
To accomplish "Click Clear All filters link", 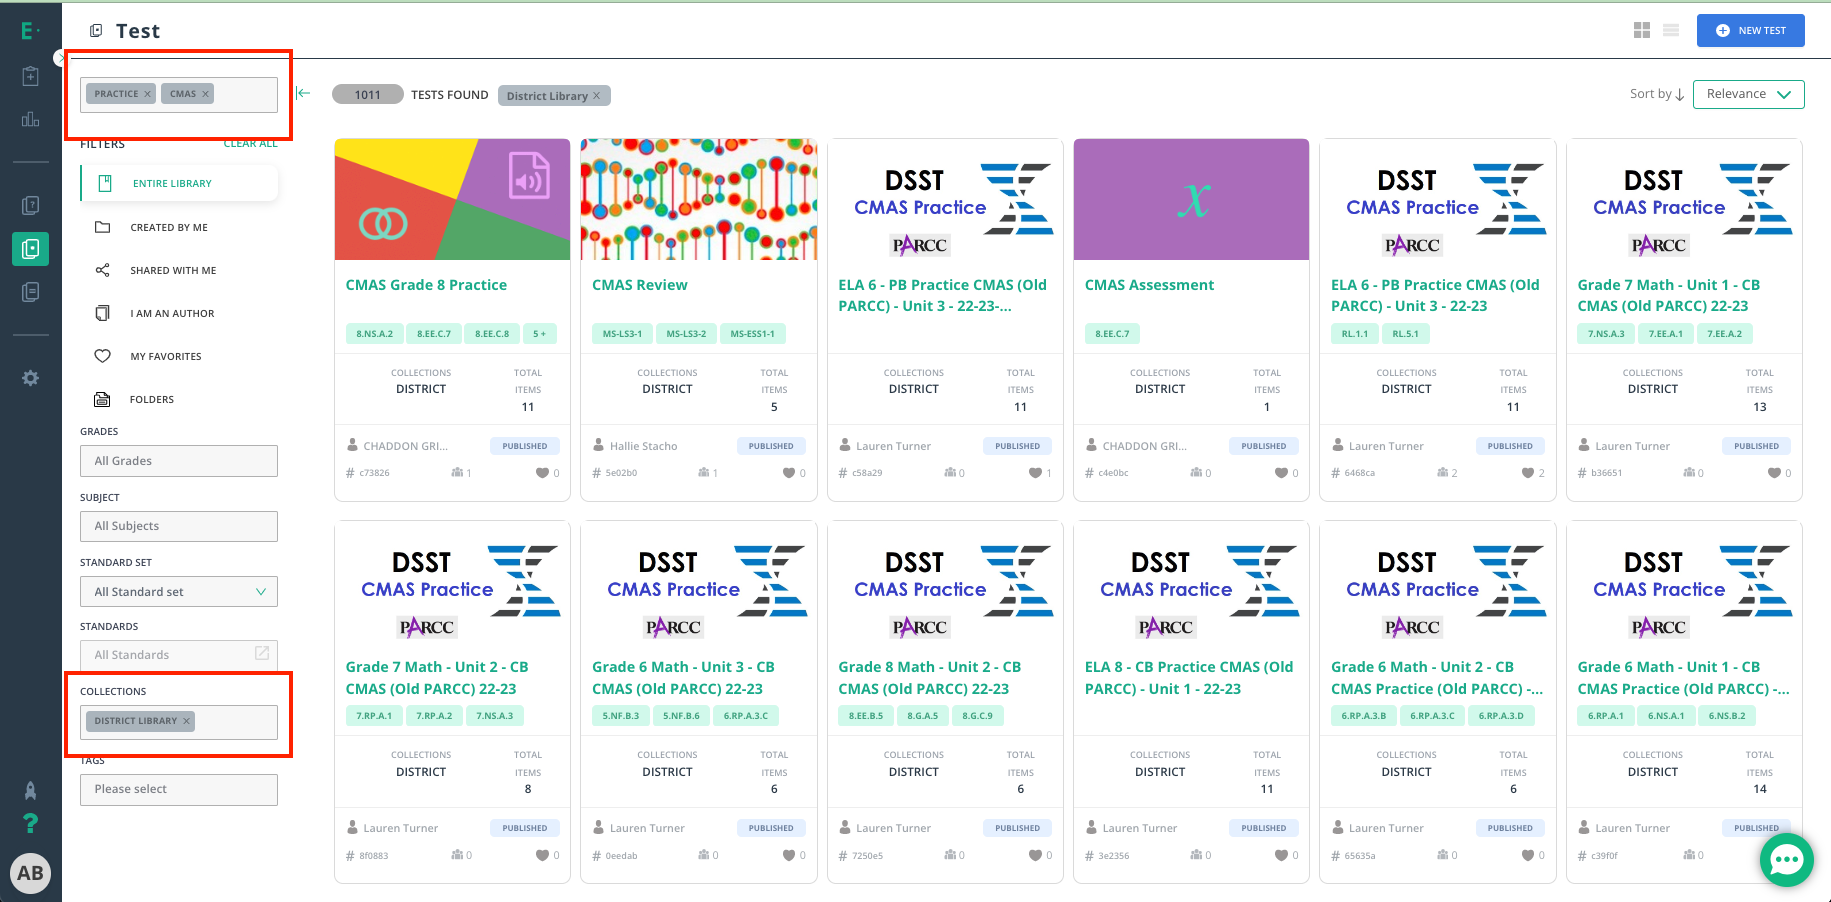I will [x=250, y=144].
